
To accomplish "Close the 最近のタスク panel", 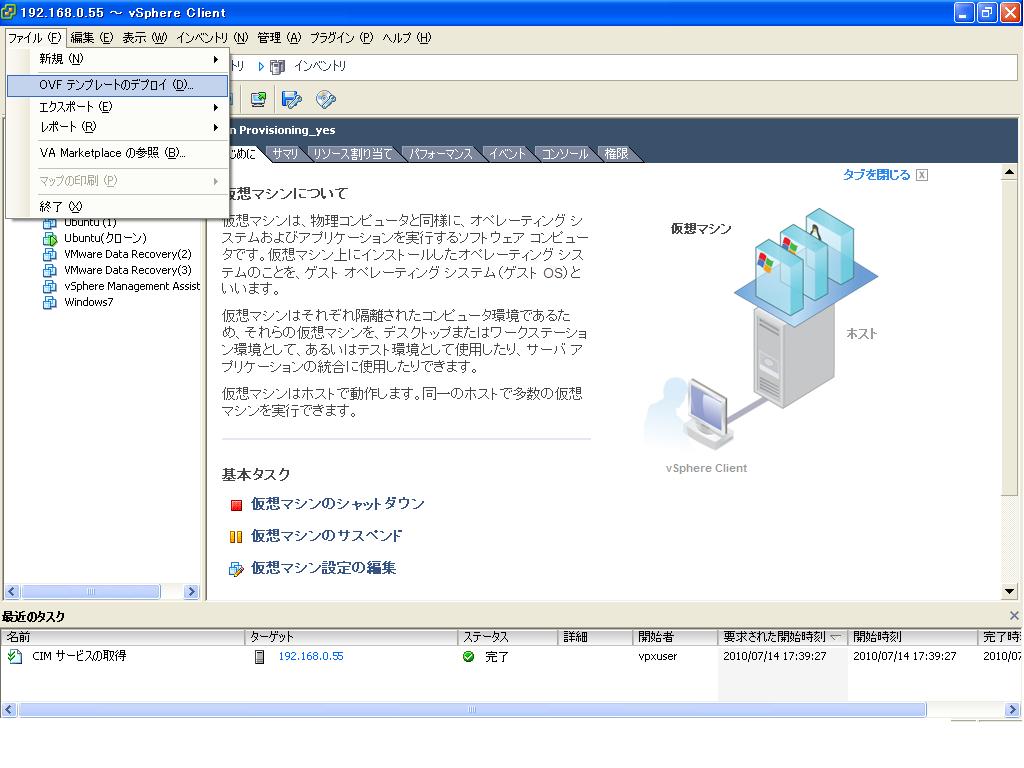I will pyautogui.click(x=1014, y=615).
